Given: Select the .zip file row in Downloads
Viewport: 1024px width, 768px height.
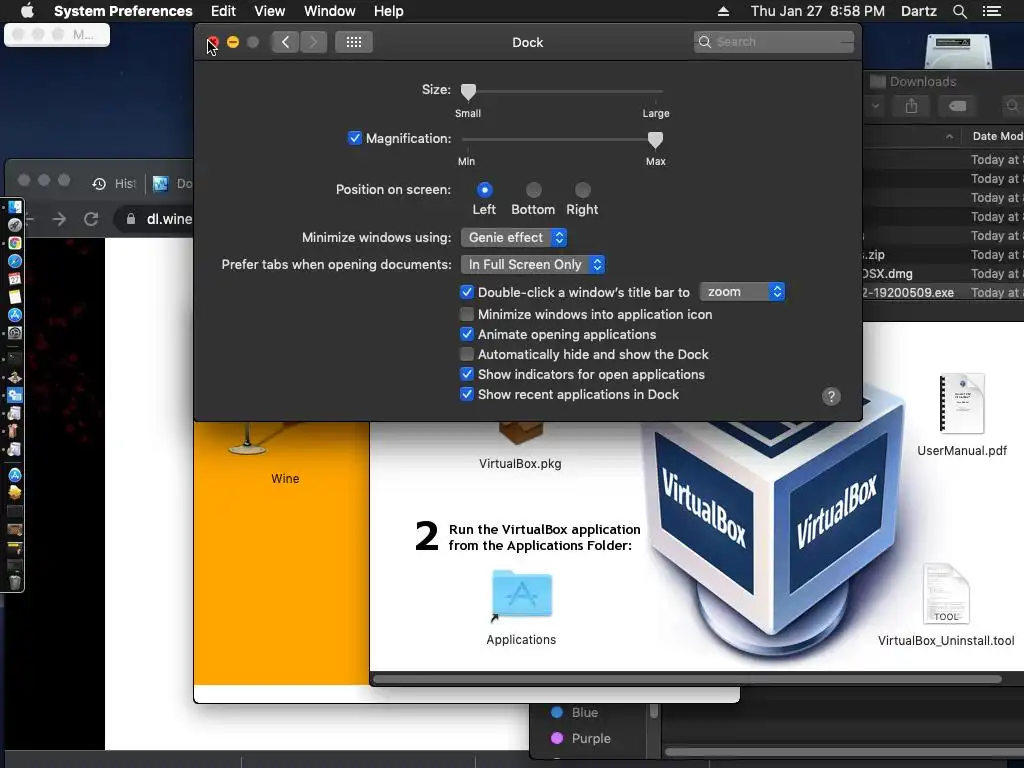Looking at the screenshot, I should tap(943, 255).
